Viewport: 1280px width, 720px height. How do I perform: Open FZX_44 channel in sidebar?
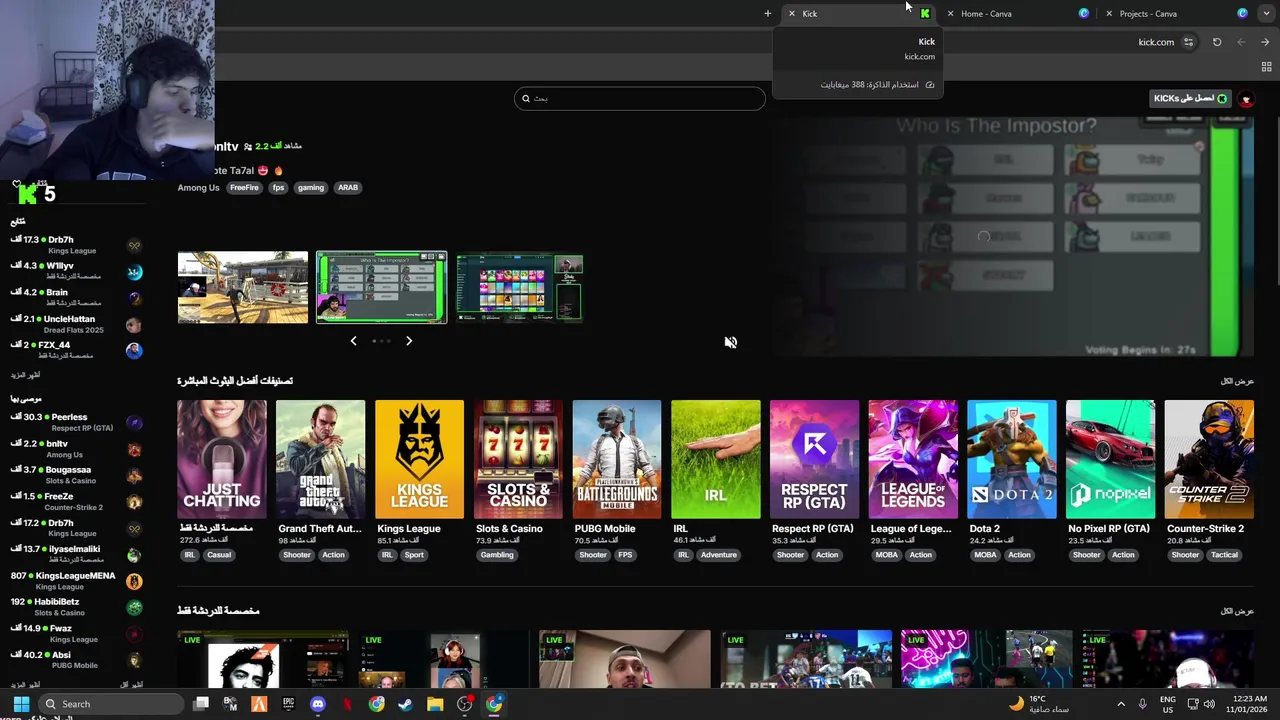pyautogui.click(x=76, y=350)
